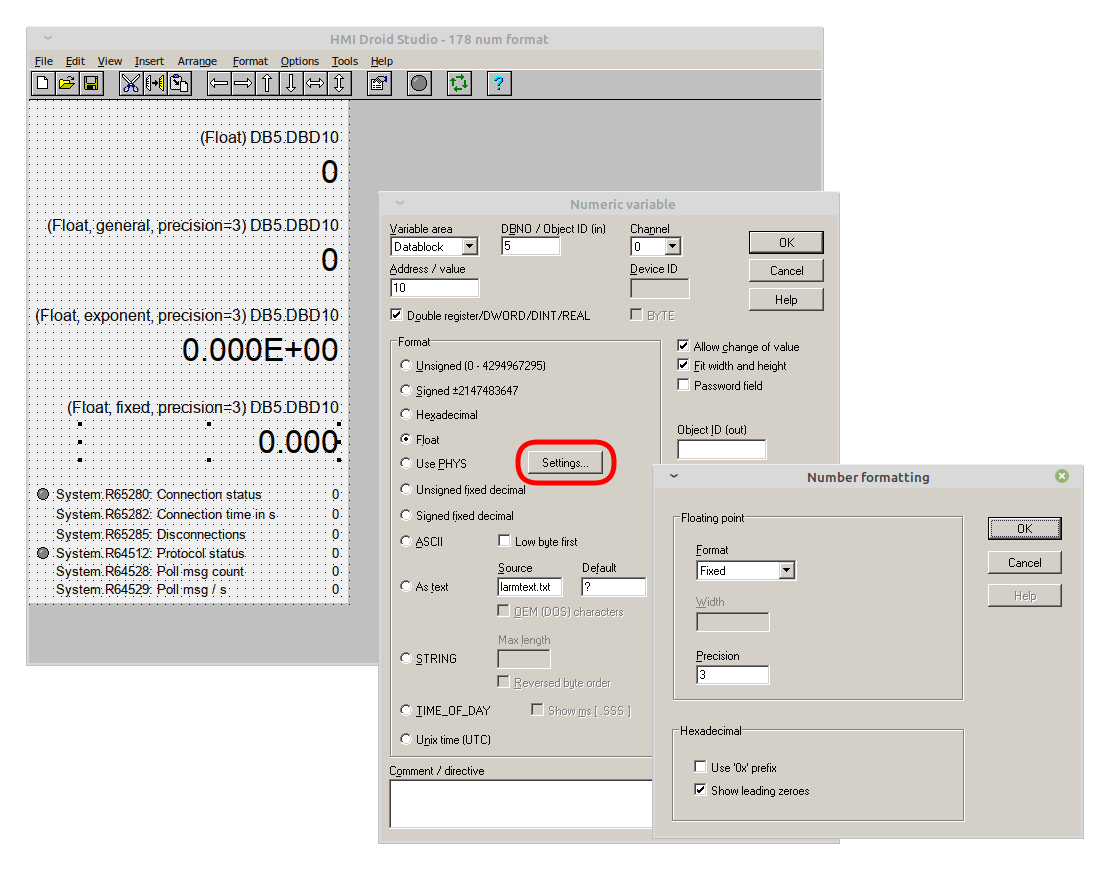
Task: Select the Signed ±2147483647 radio
Action: [406, 390]
